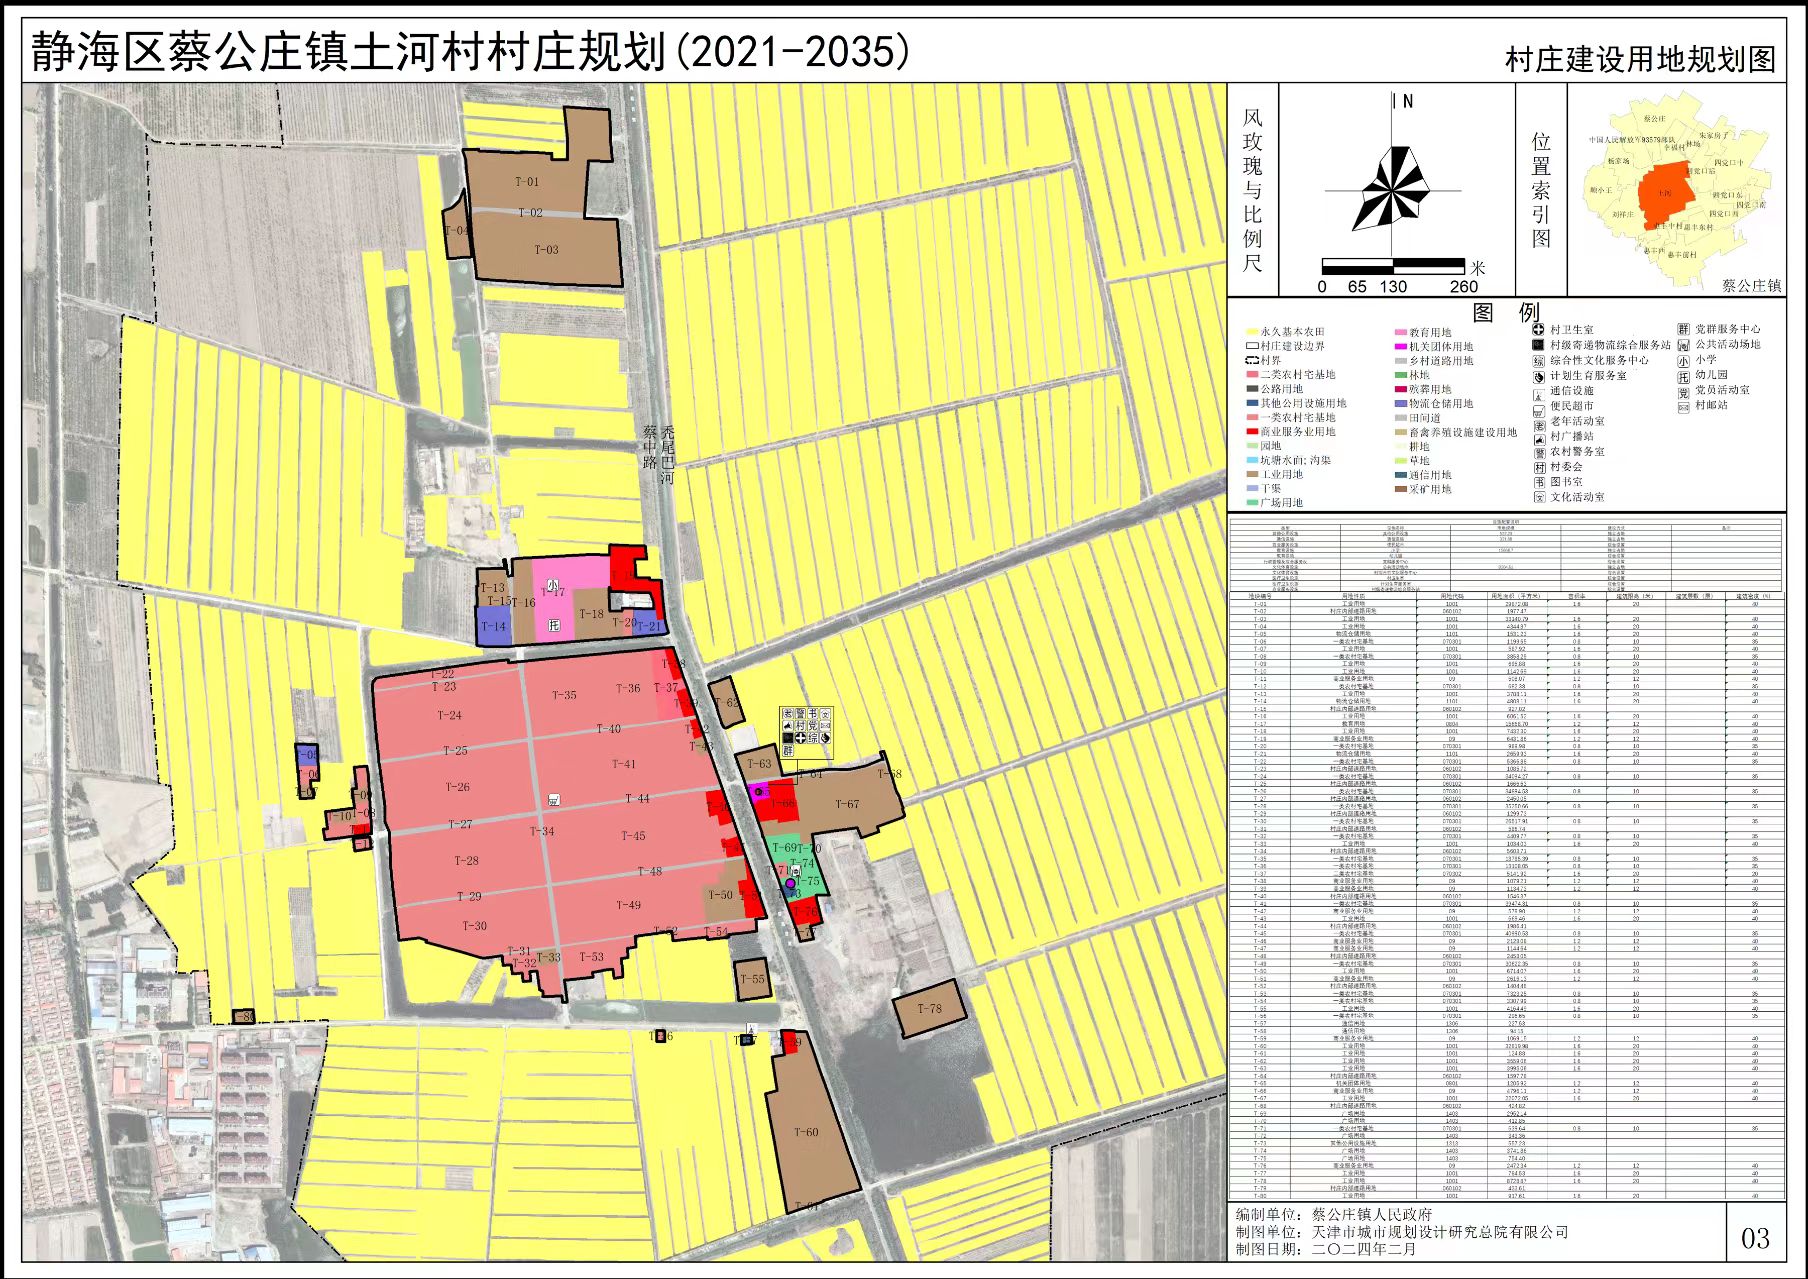Image resolution: width=1808 pixels, height=1279 pixels.
Task: Click parcel label T-41 on the map
Action: click(x=623, y=764)
